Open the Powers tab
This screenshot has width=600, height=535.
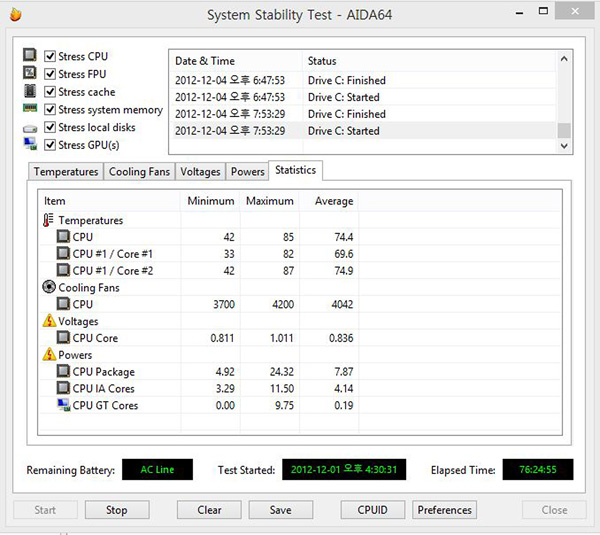pos(248,171)
